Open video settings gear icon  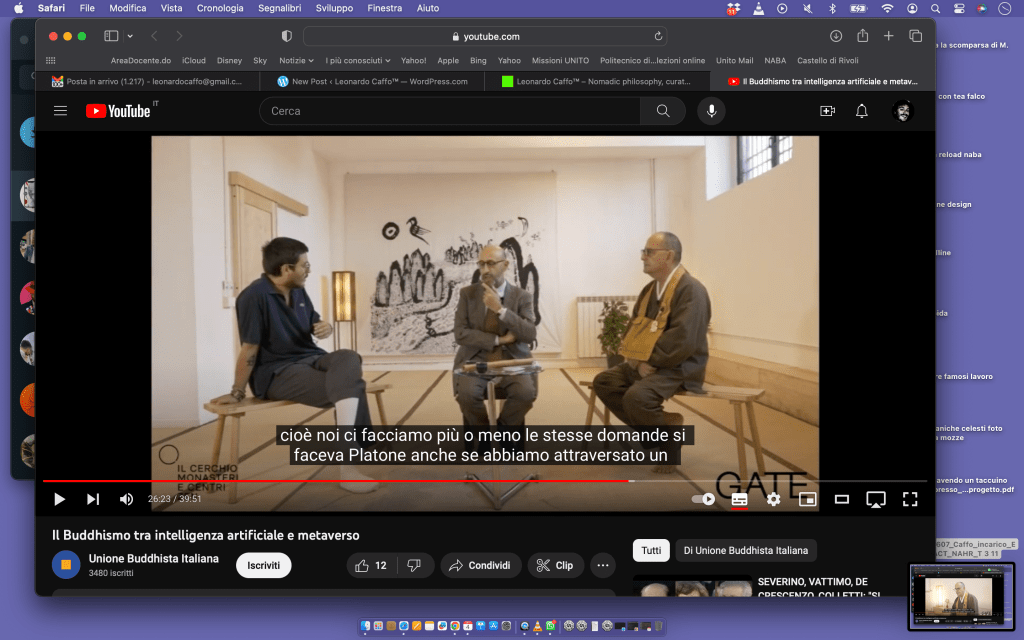(773, 499)
